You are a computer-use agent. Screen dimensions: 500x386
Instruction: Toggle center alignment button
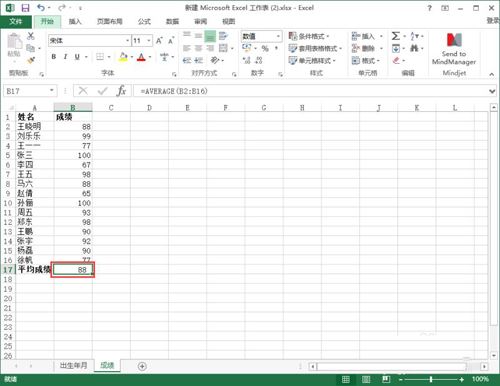[198, 49]
